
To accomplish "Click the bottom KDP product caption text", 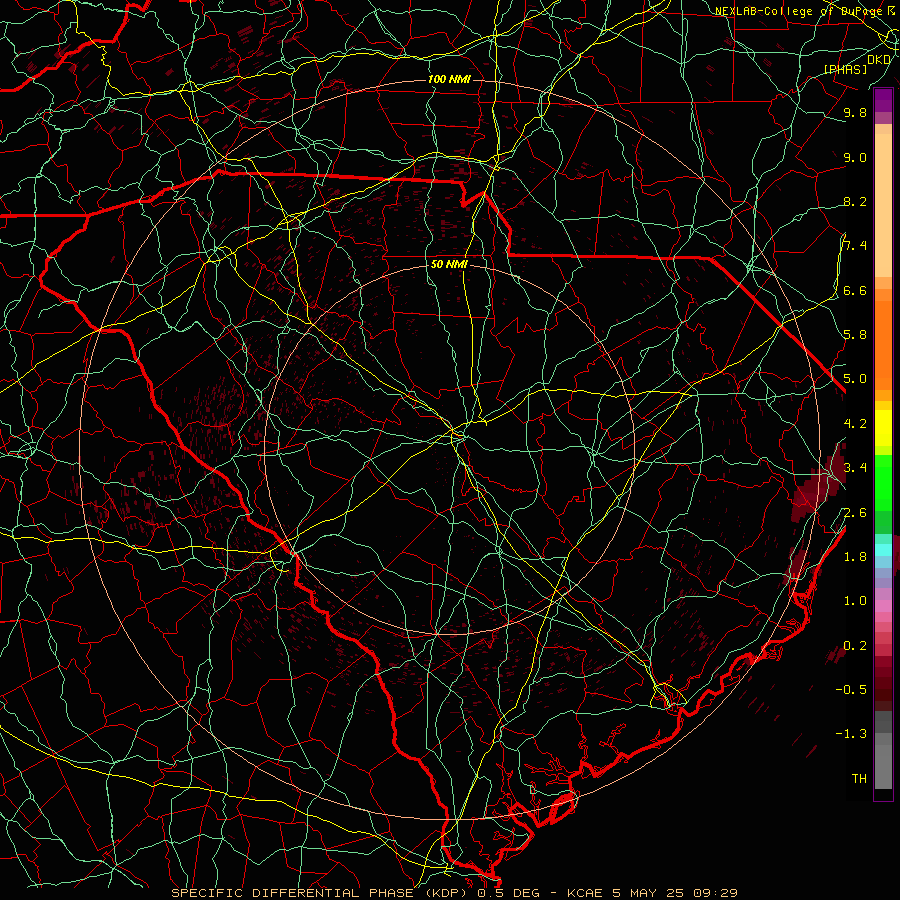I will coord(454,893).
